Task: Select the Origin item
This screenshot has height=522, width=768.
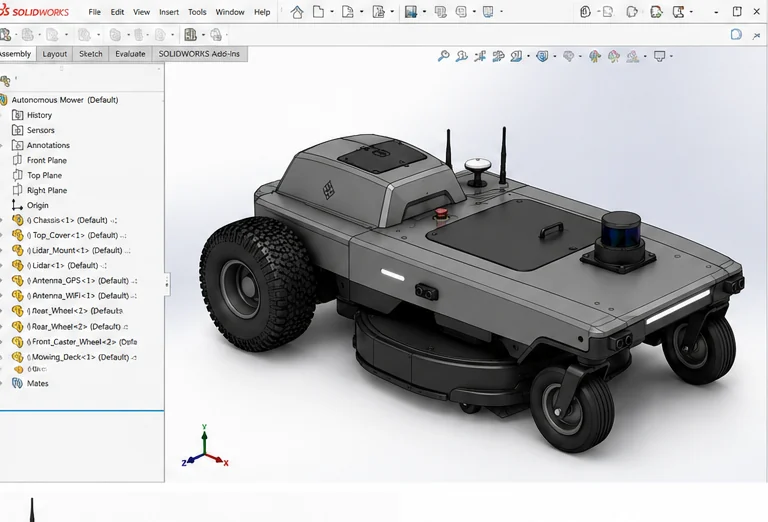Action: [x=30, y=205]
